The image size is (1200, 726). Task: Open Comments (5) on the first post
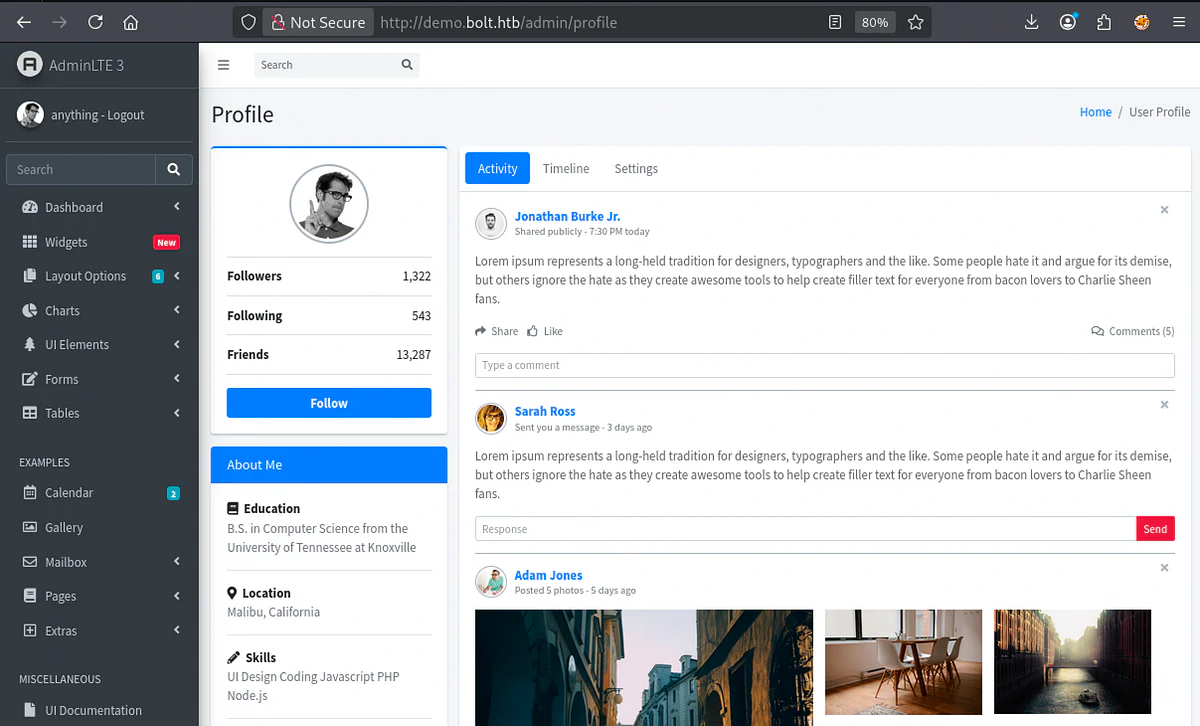pos(1133,331)
